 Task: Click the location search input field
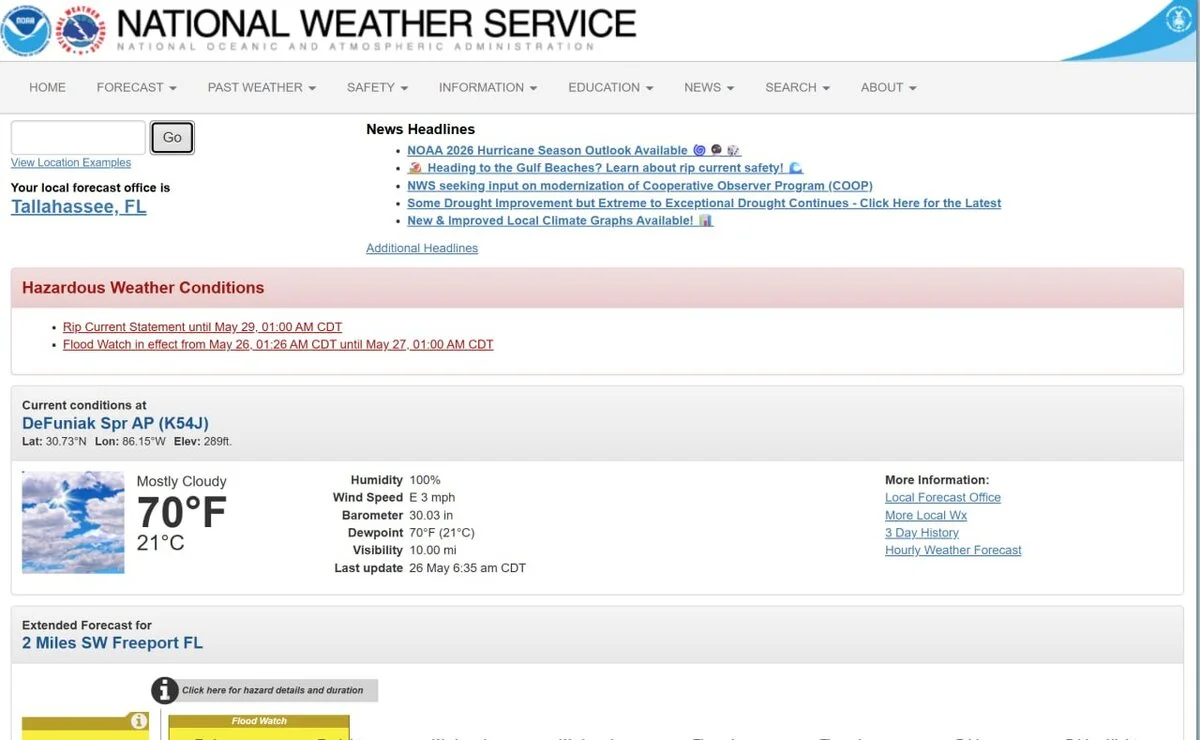(78, 138)
